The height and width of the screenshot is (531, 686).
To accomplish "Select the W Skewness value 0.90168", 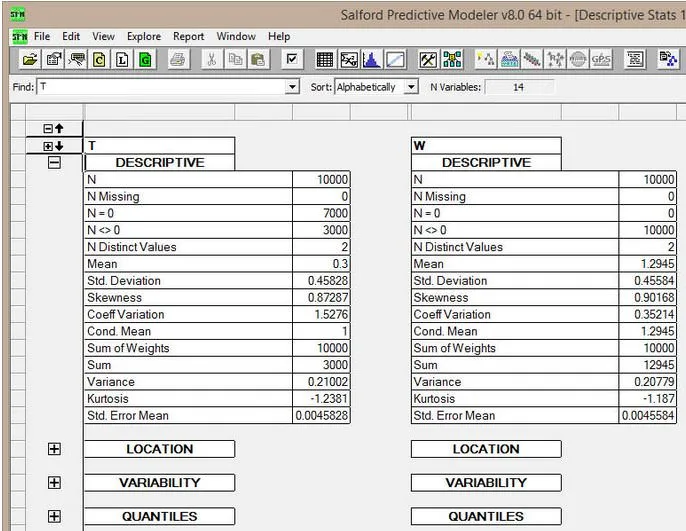I will pos(648,298).
